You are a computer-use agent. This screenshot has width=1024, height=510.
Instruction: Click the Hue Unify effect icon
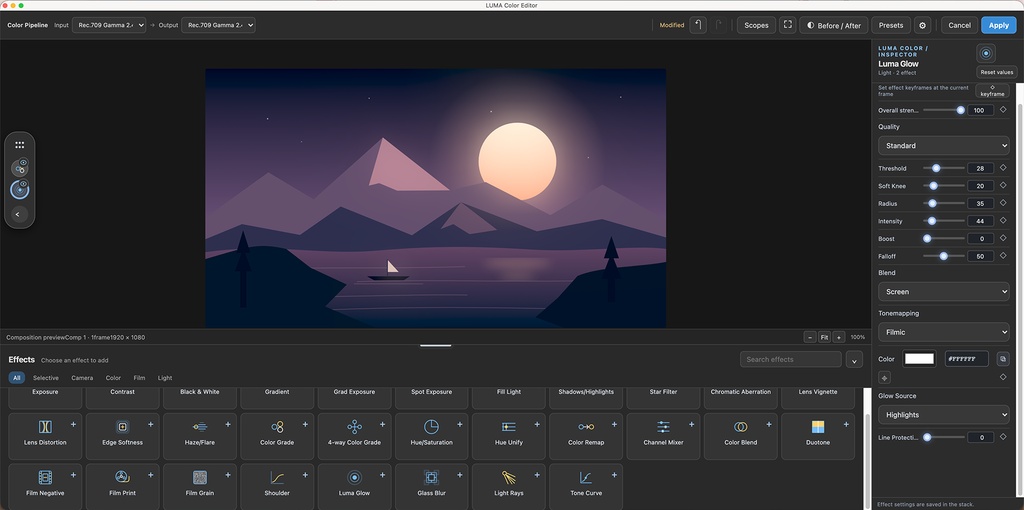tap(509, 427)
